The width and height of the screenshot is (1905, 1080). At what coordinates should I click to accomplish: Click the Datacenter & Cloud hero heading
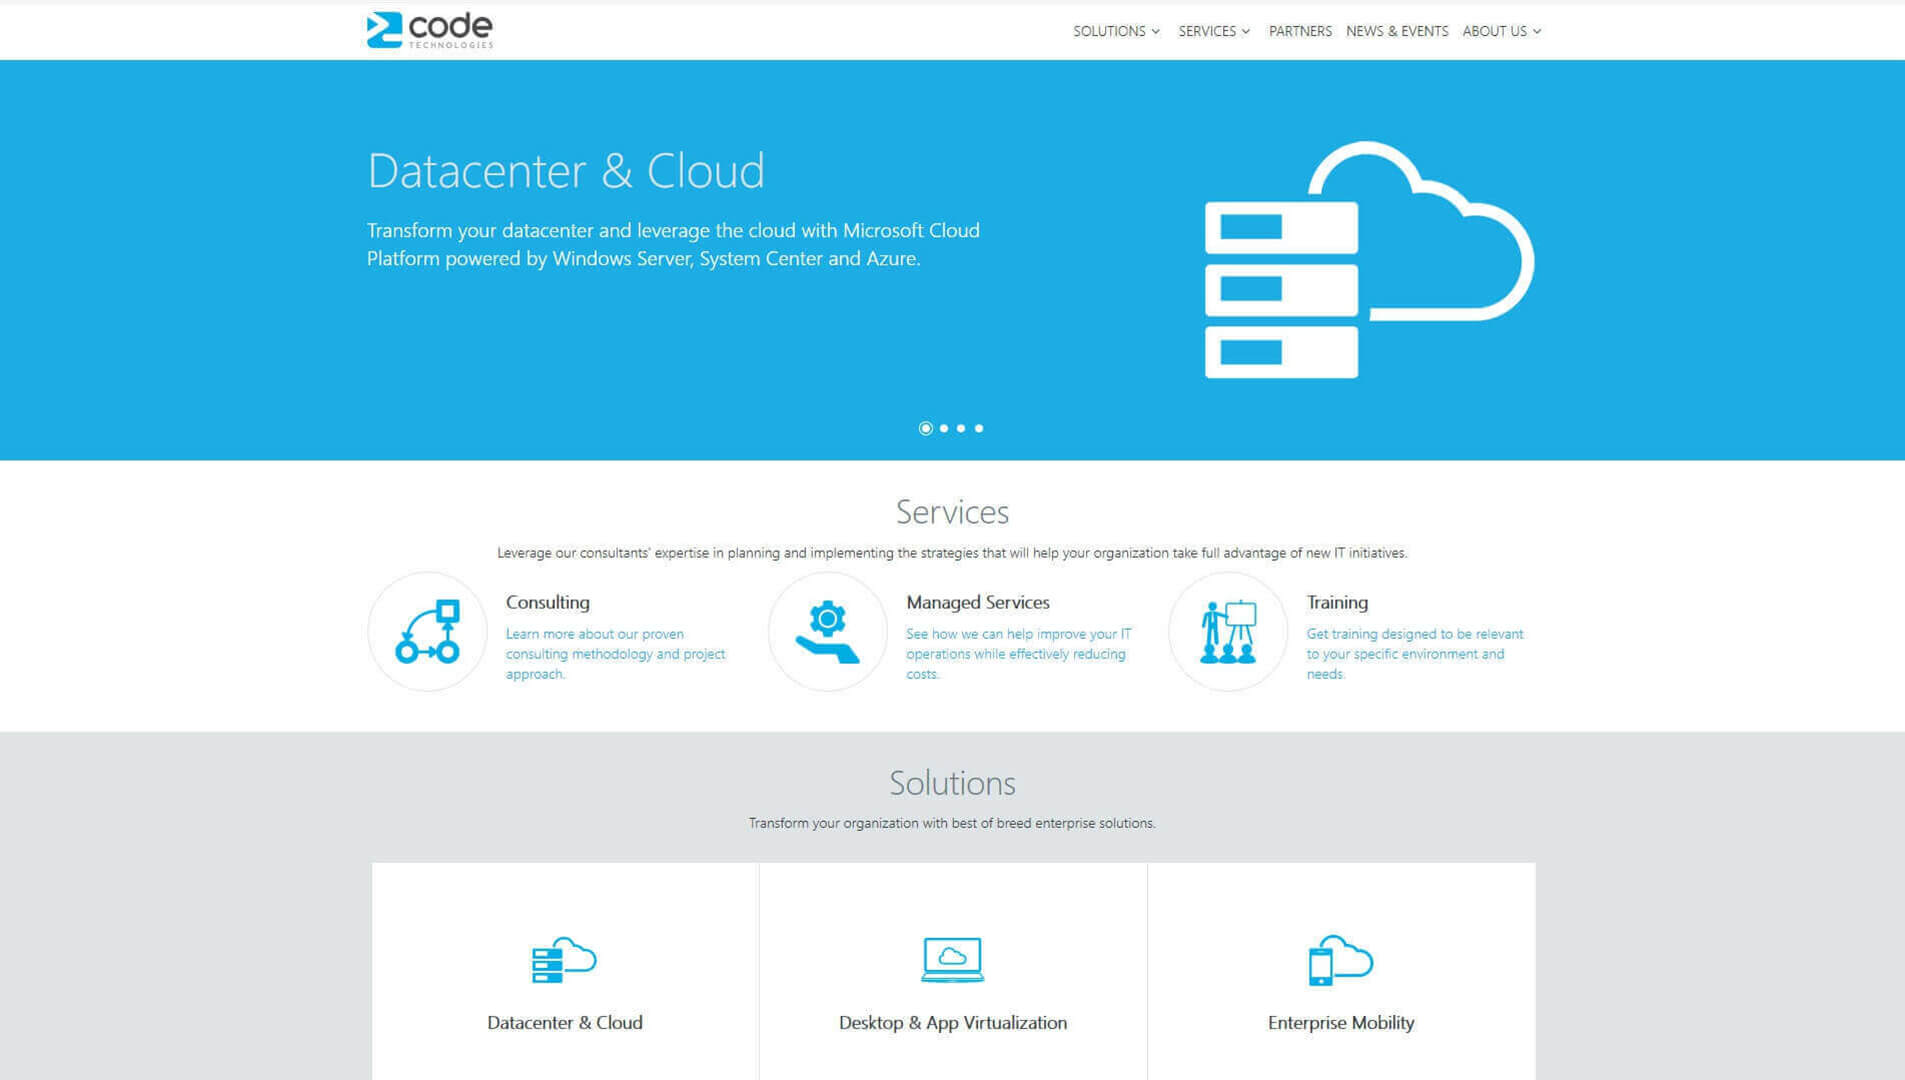[x=566, y=170]
